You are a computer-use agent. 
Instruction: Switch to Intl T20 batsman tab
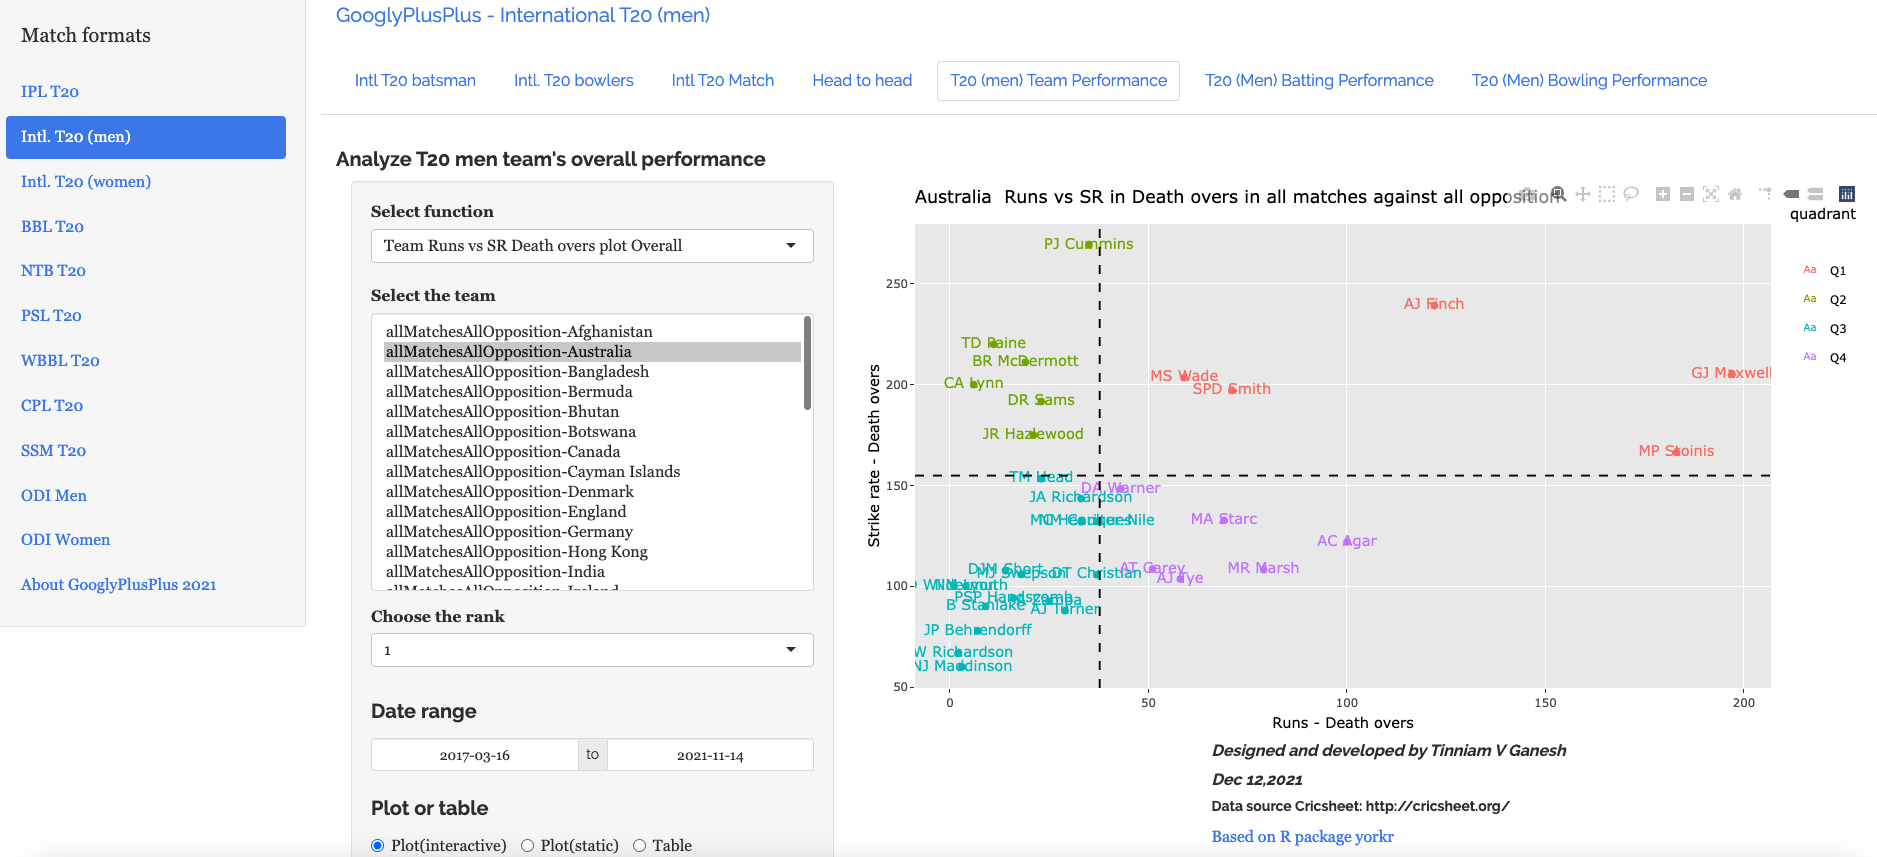coord(415,81)
